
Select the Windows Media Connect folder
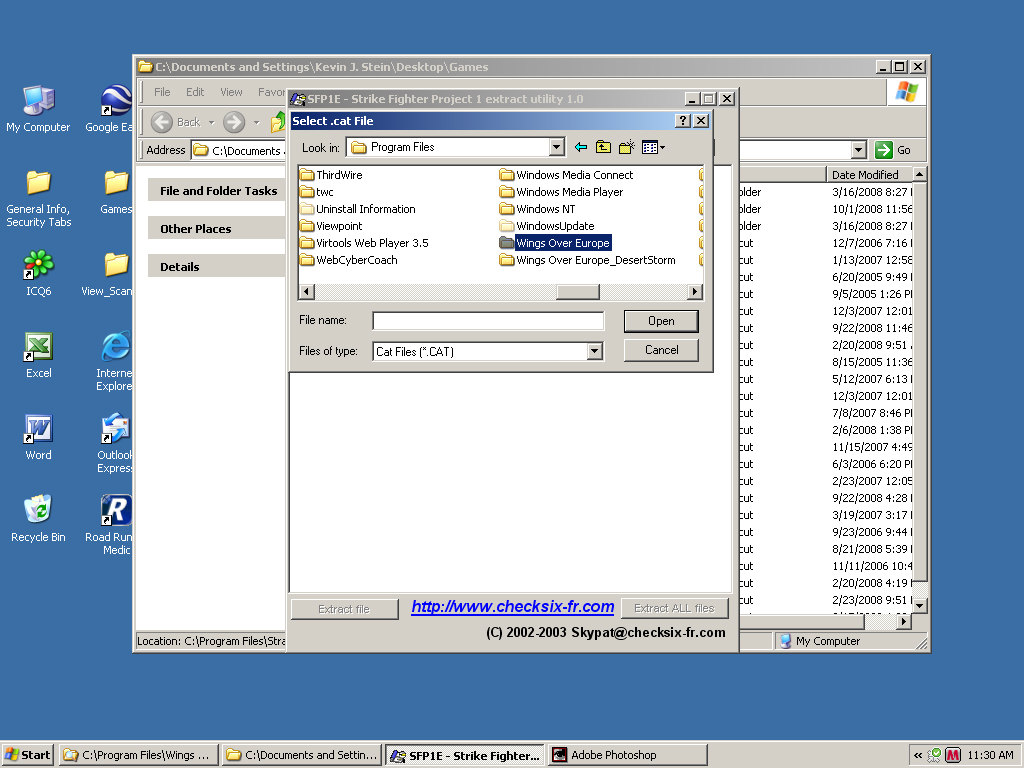point(566,175)
